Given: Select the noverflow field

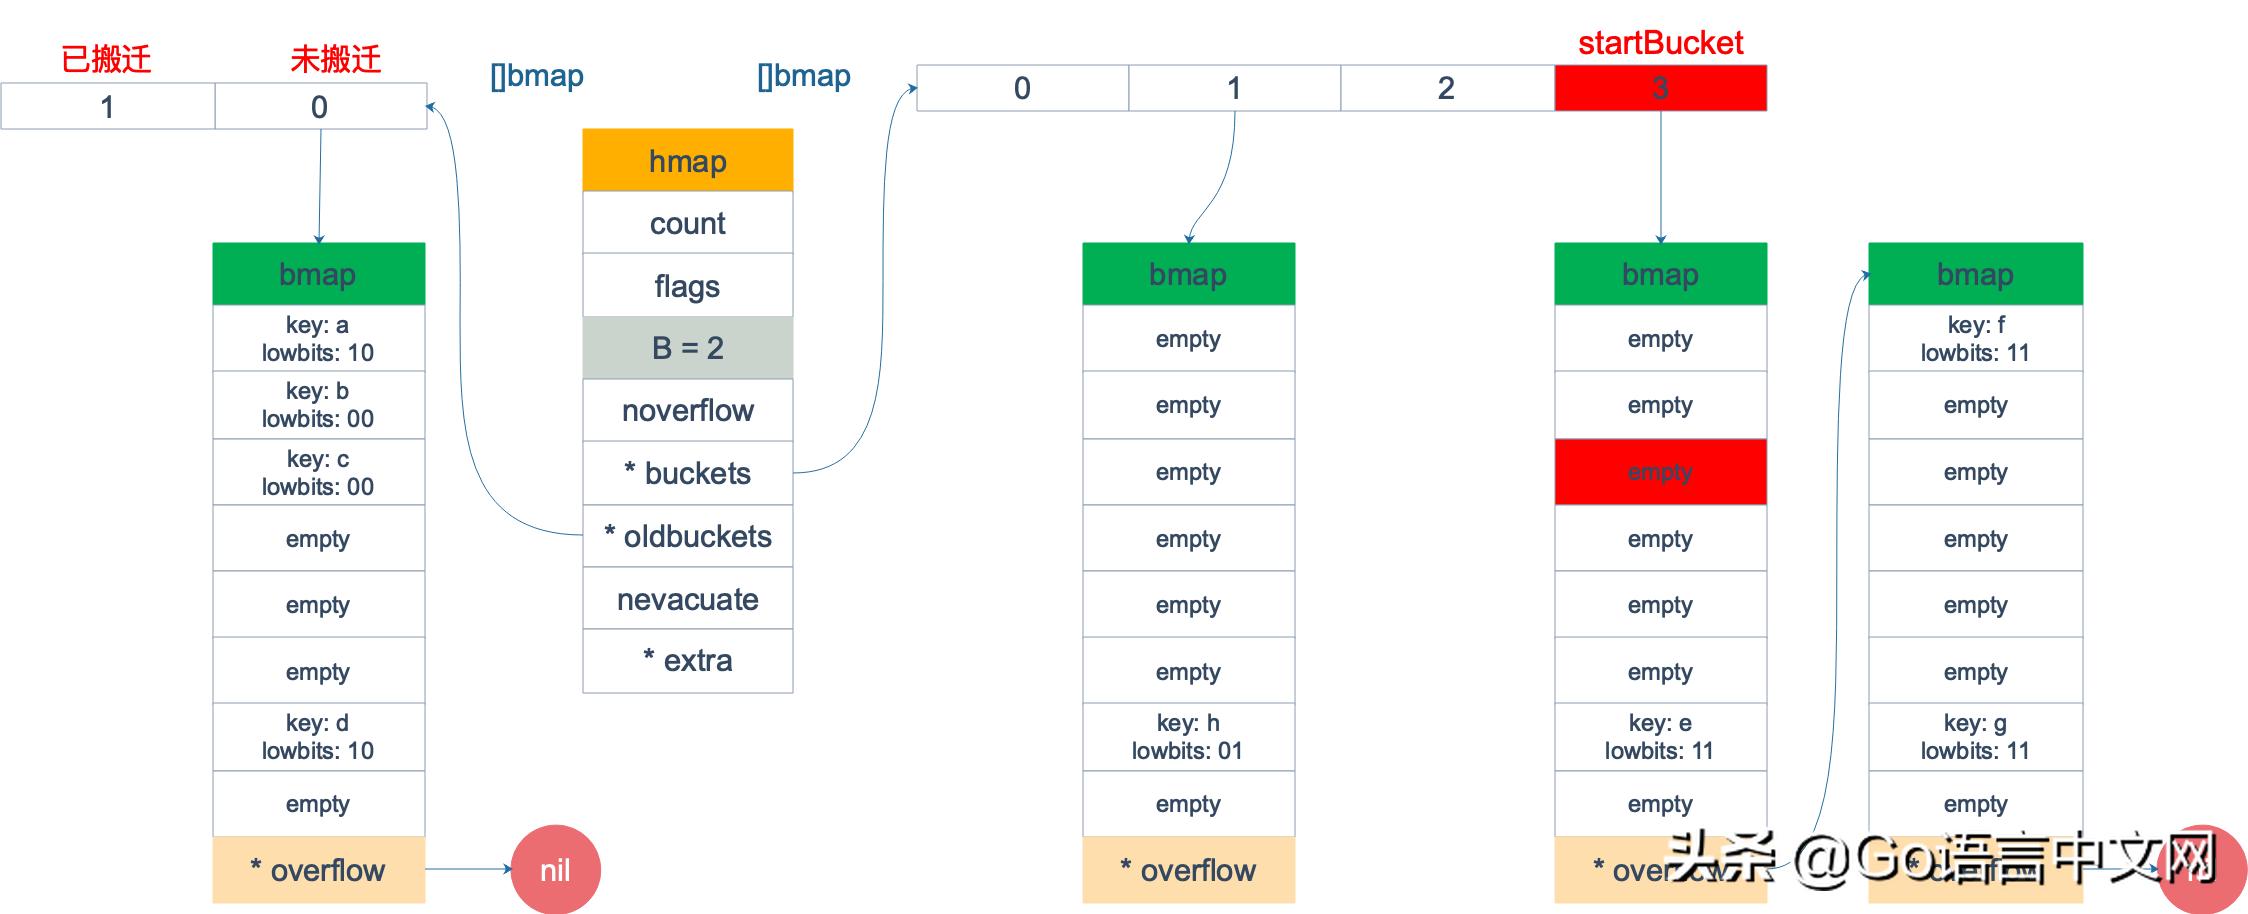Looking at the screenshot, I should point(688,410).
